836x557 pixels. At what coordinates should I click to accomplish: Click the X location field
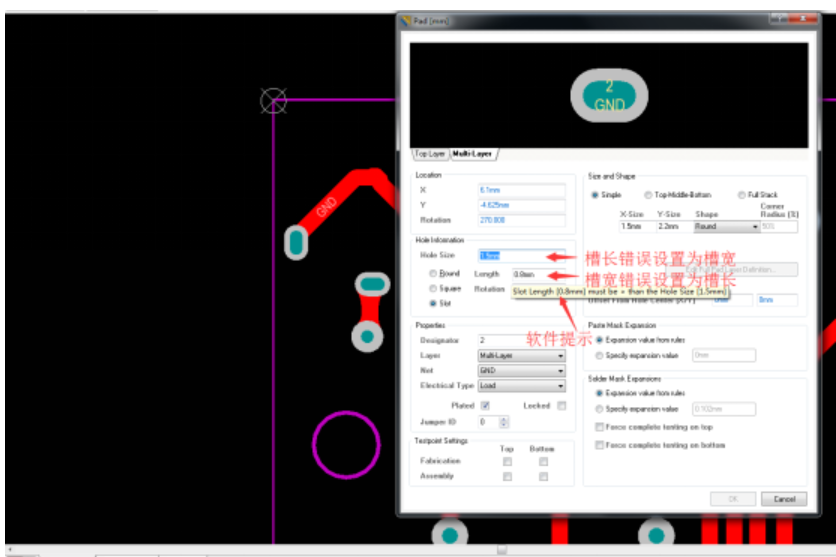click(x=521, y=190)
